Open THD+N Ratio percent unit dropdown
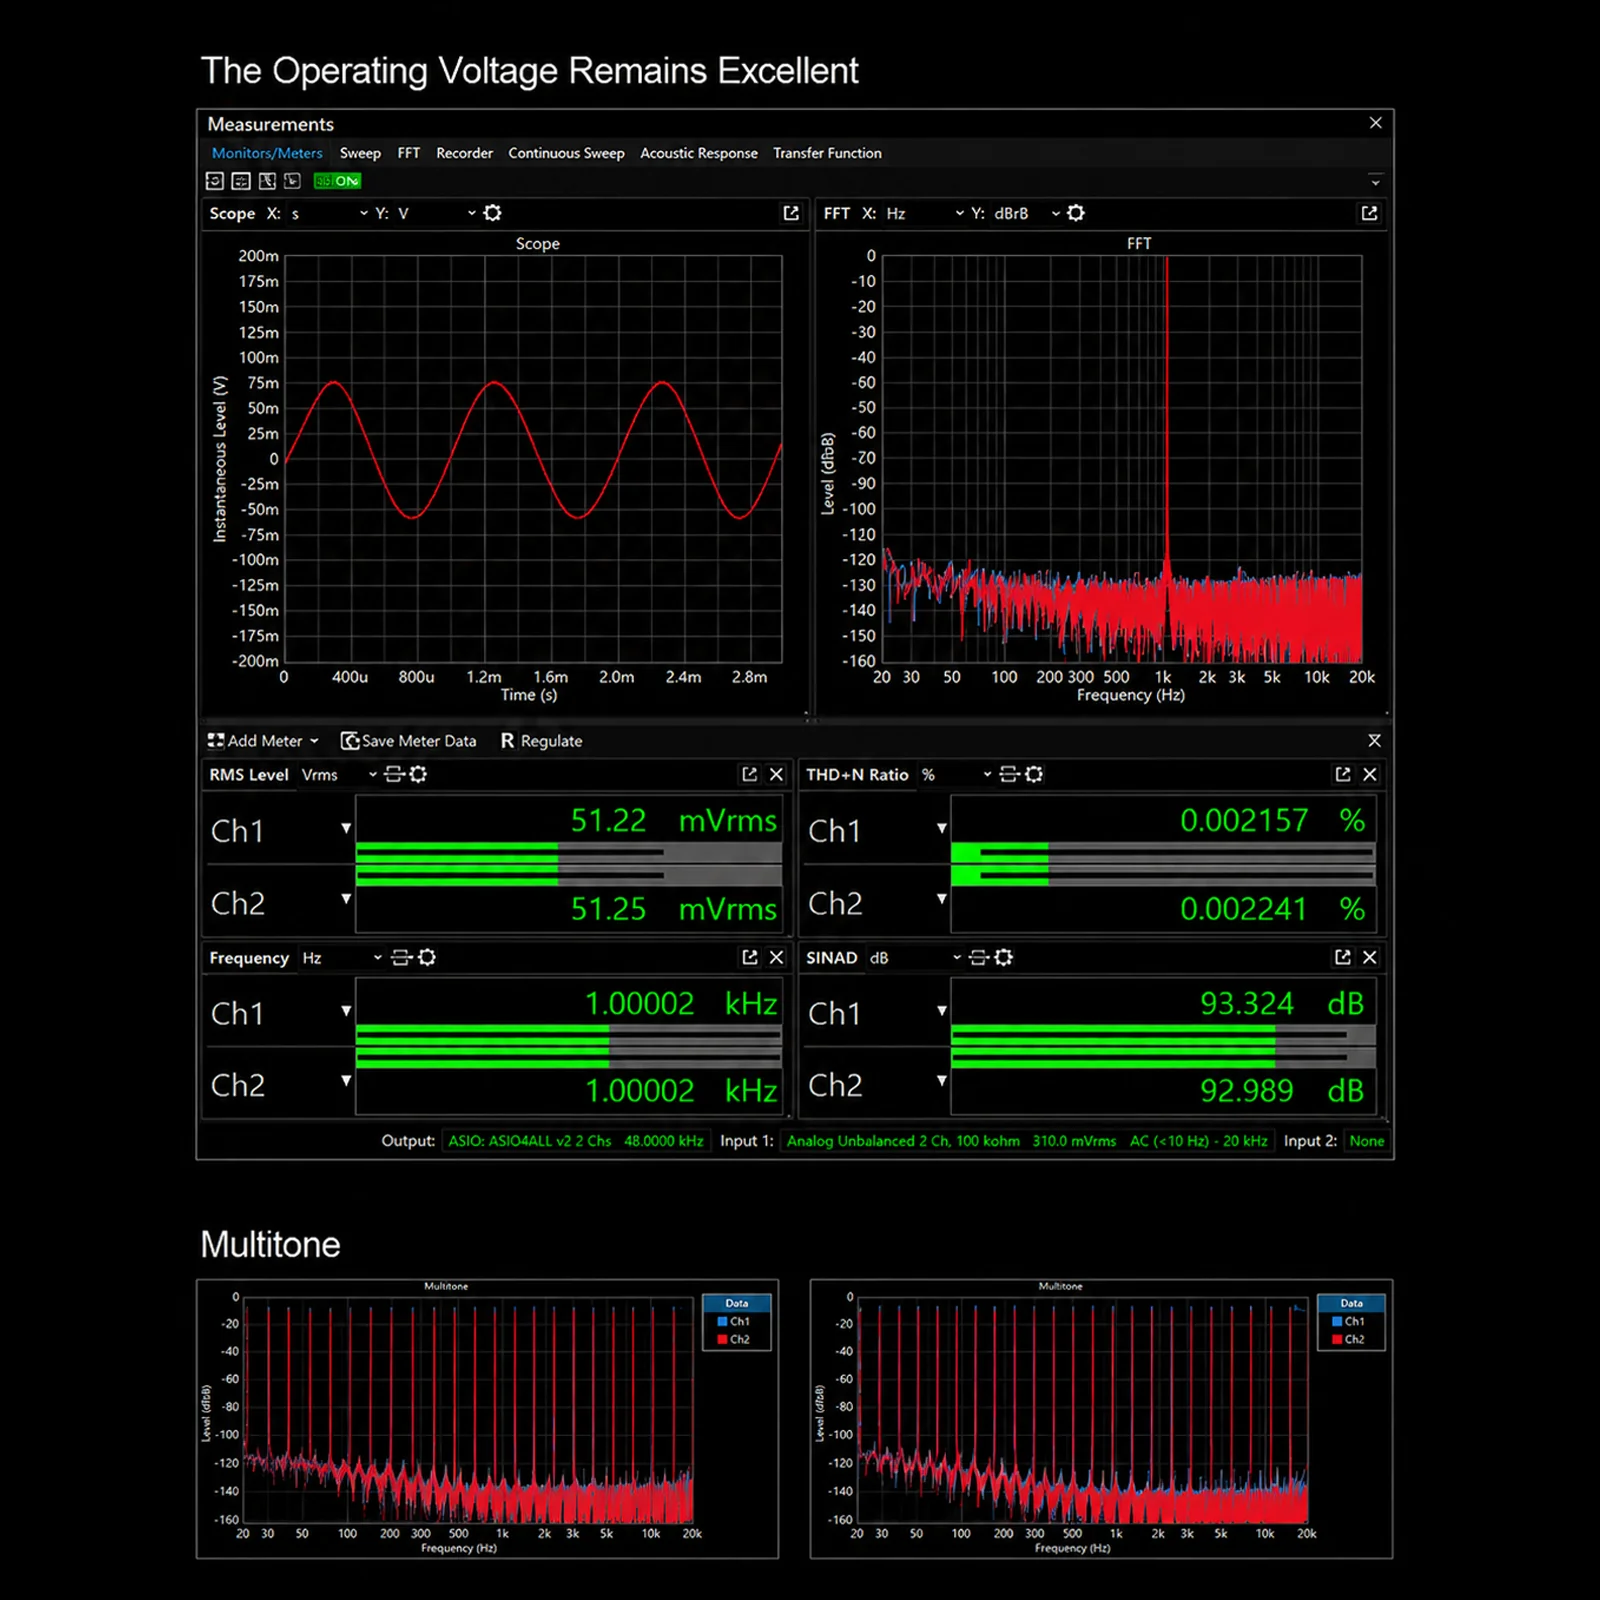Screen dimensions: 1600x1600 [x=956, y=774]
